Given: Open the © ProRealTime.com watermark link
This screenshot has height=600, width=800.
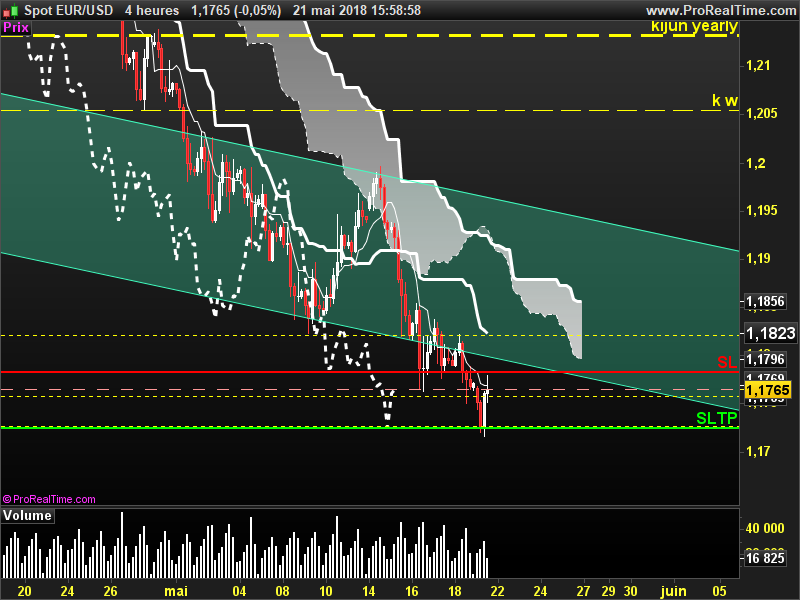Looking at the screenshot, I should 49,499.
